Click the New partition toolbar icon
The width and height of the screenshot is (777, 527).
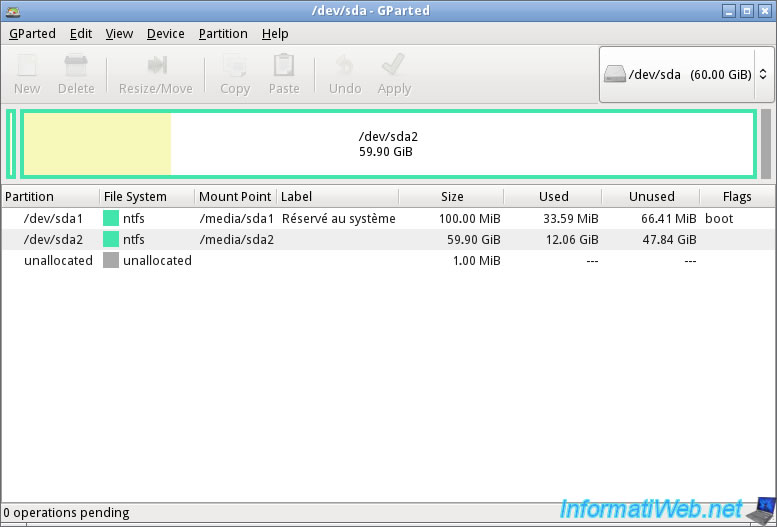coord(27,65)
